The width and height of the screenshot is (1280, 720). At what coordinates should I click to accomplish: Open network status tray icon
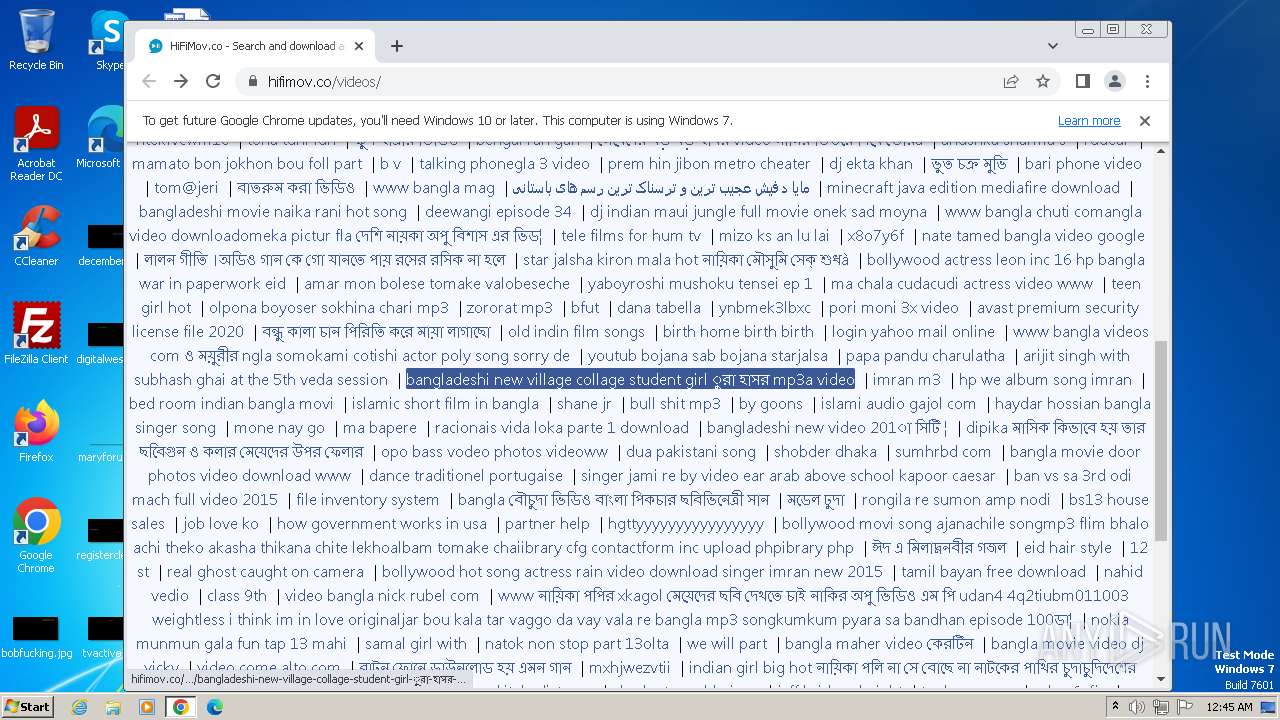tap(1161, 707)
